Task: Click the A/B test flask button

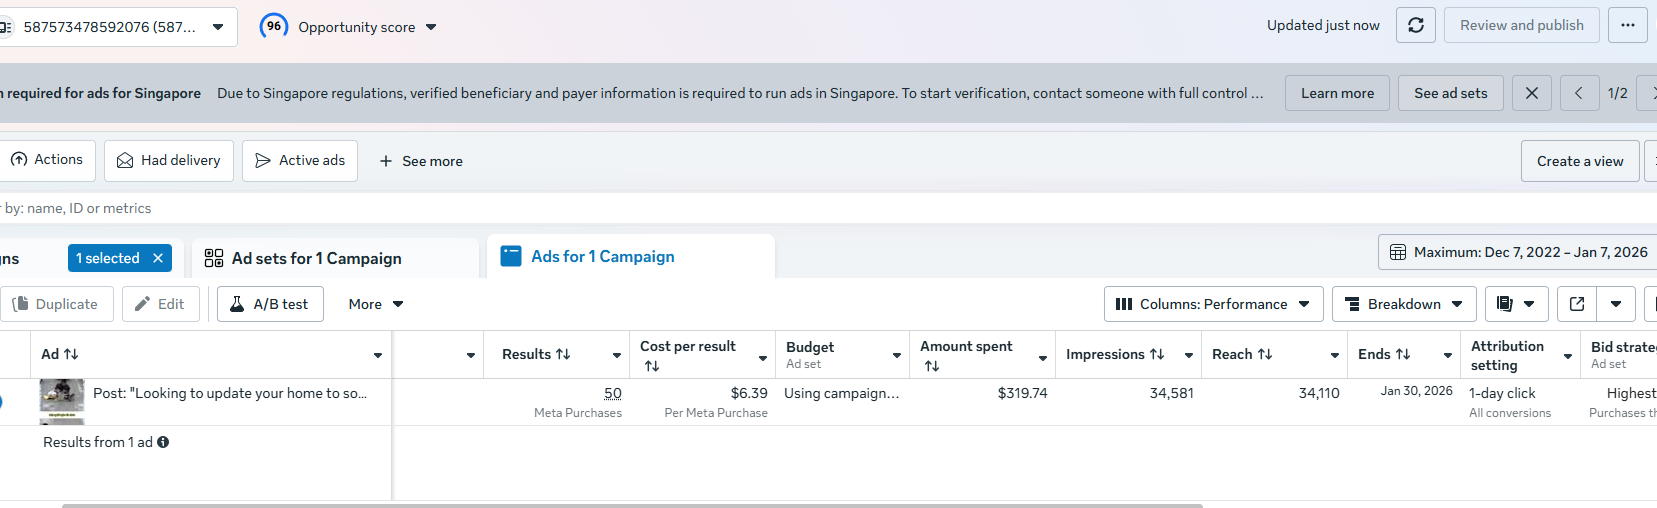Action: [x=270, y=304]
